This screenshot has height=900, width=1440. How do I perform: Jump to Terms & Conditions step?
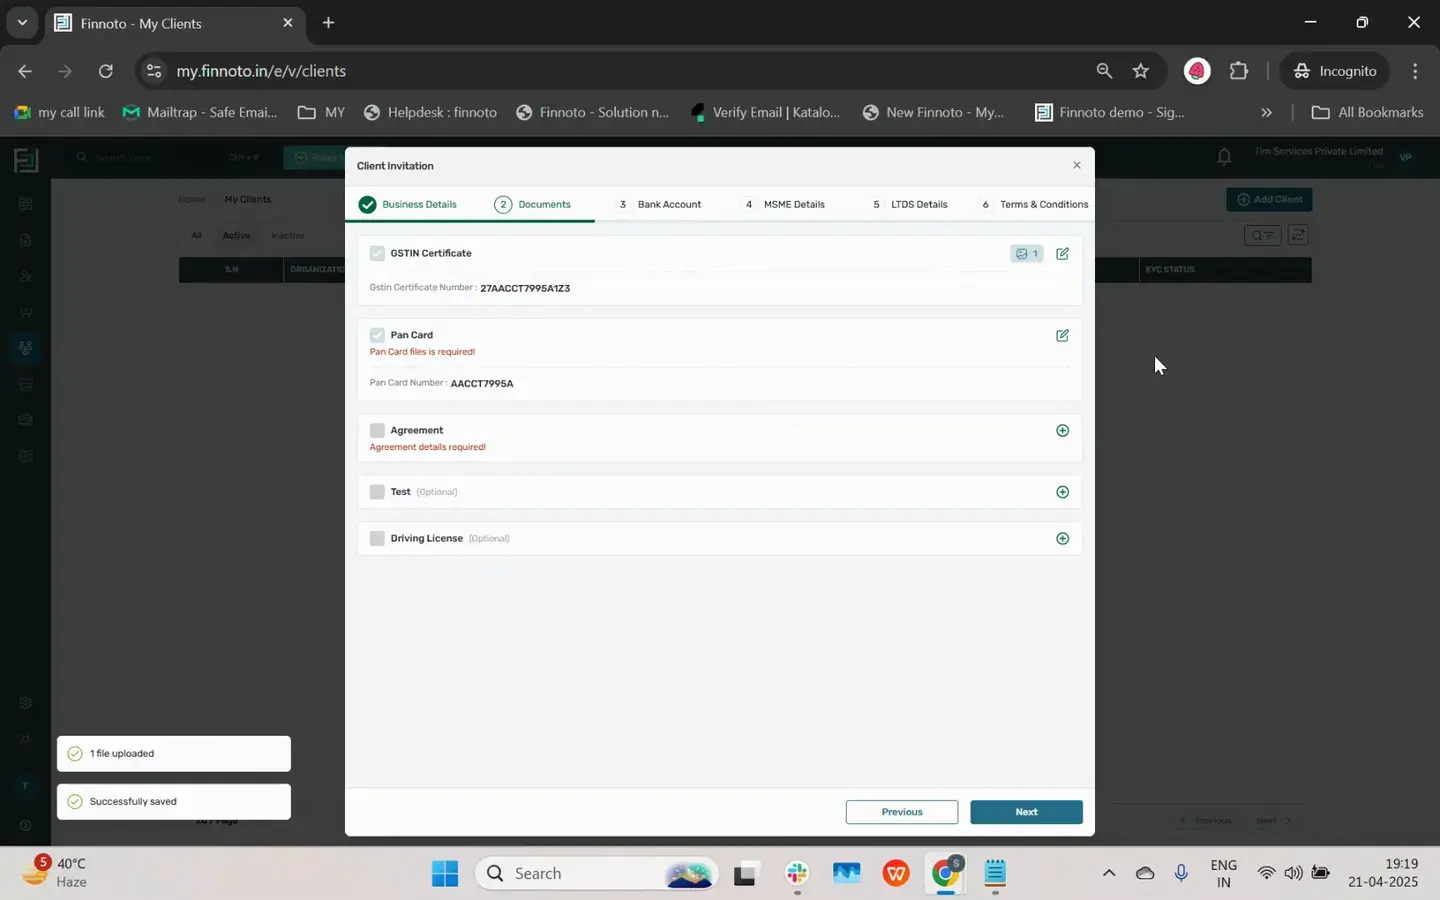(1035, 205)
